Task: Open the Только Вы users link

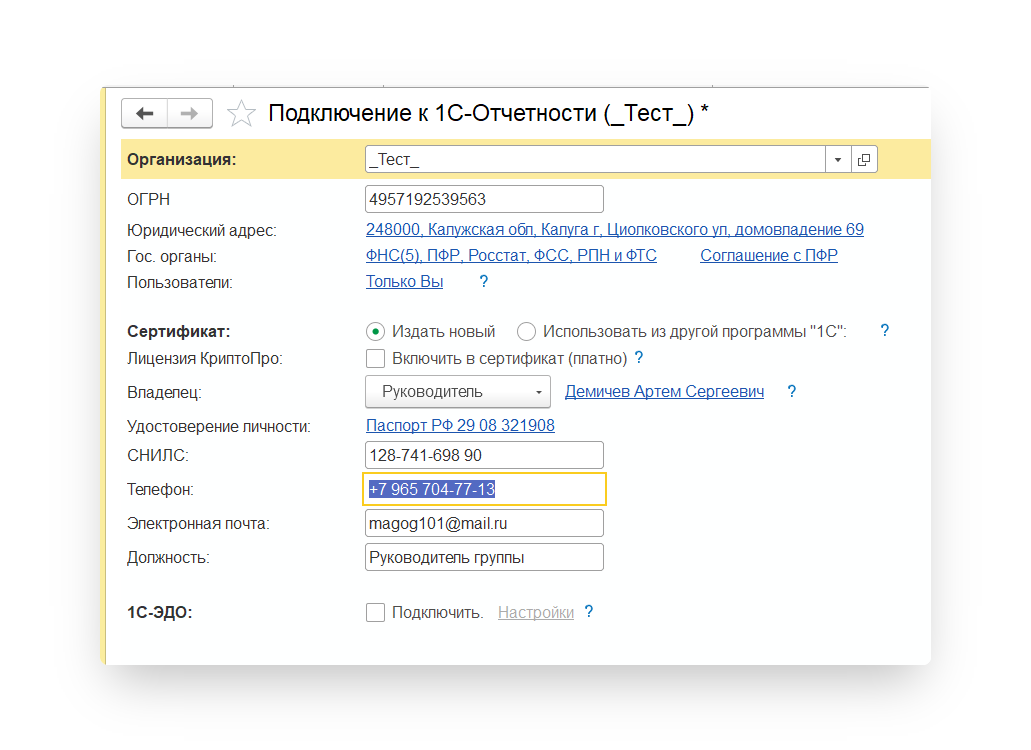Action: (404, 281)
